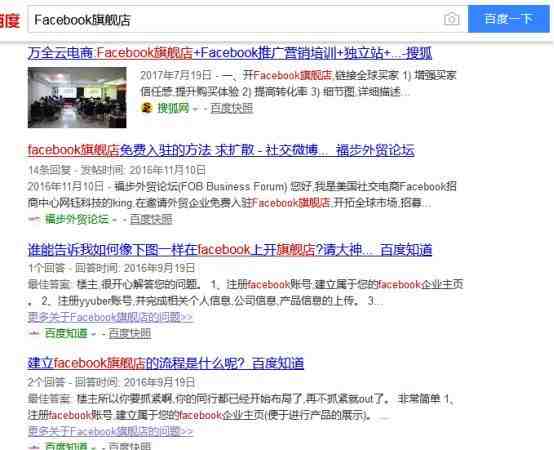Viewport: 554px width, 450px height.
Task: Open 谁能告诉我如何像下图一样 Baidu Zhidao result
Action: [x=230, y=250]
